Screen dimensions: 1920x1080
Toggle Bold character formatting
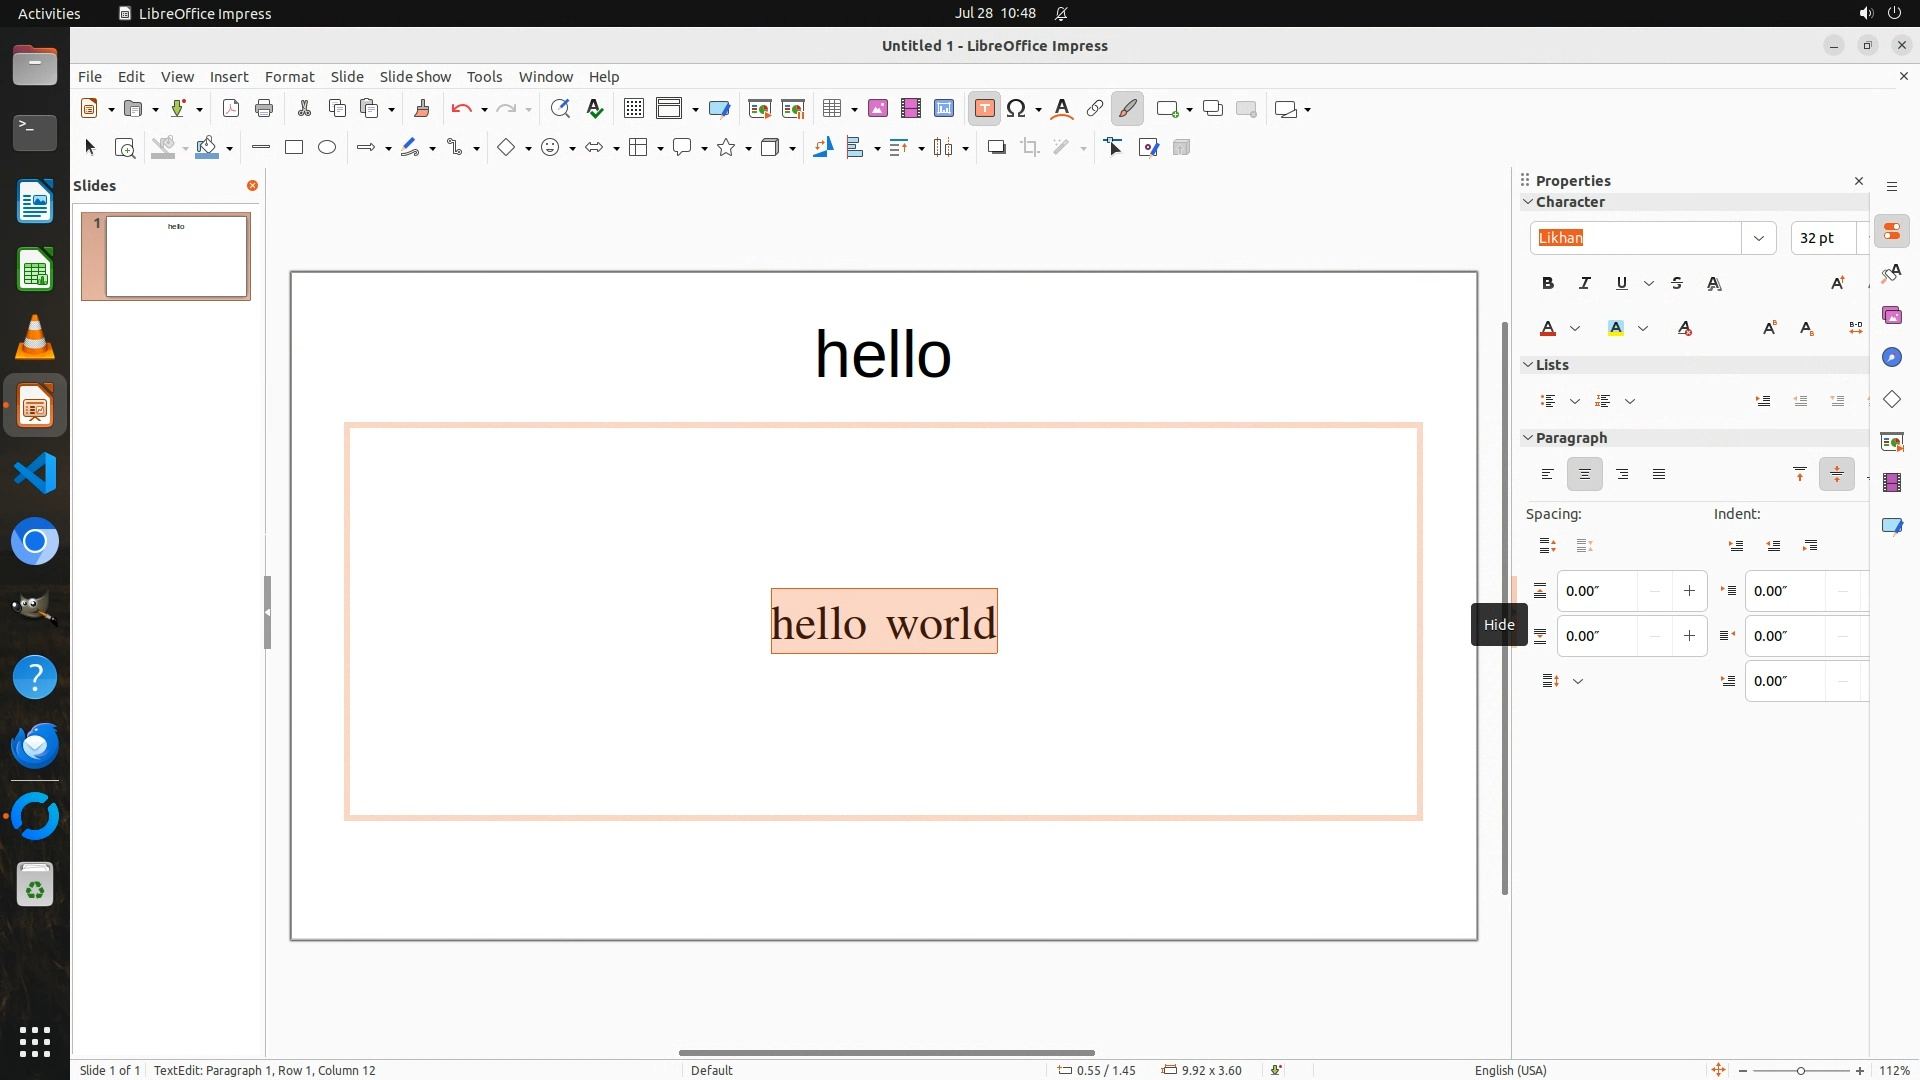click(x=1548, y=284)
